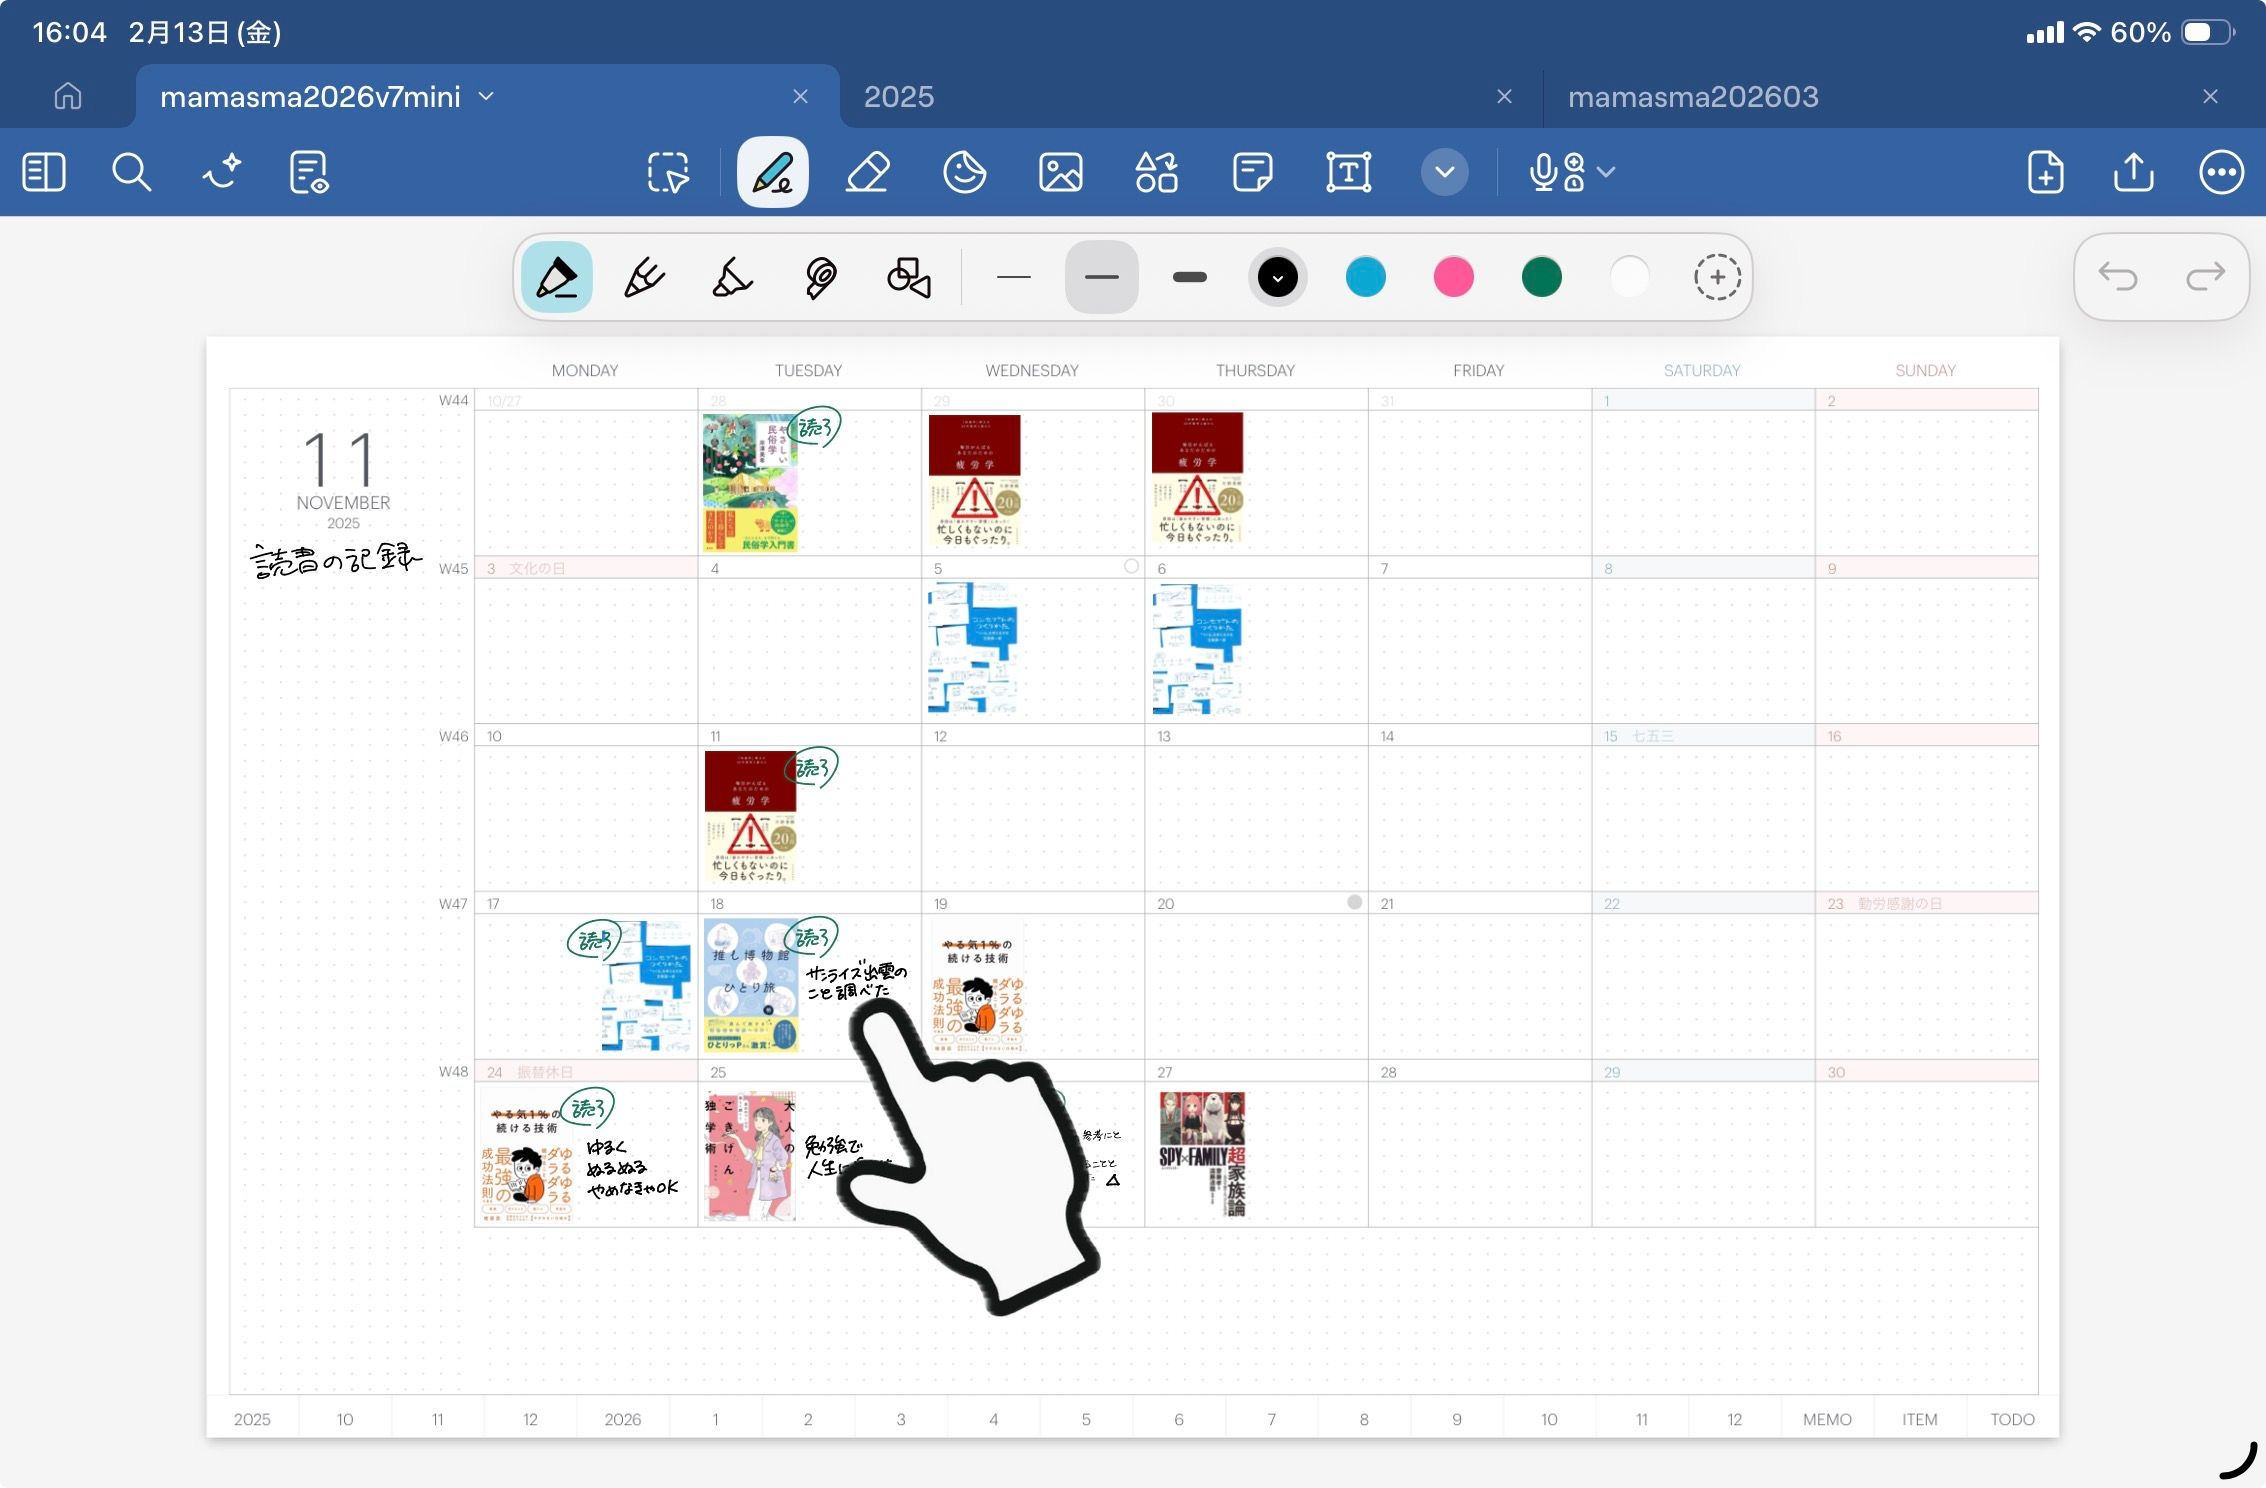Open audio recording options chevron
Image resolution: width=2266 pixels, height=1488 pixels.
pos(1606,172)
